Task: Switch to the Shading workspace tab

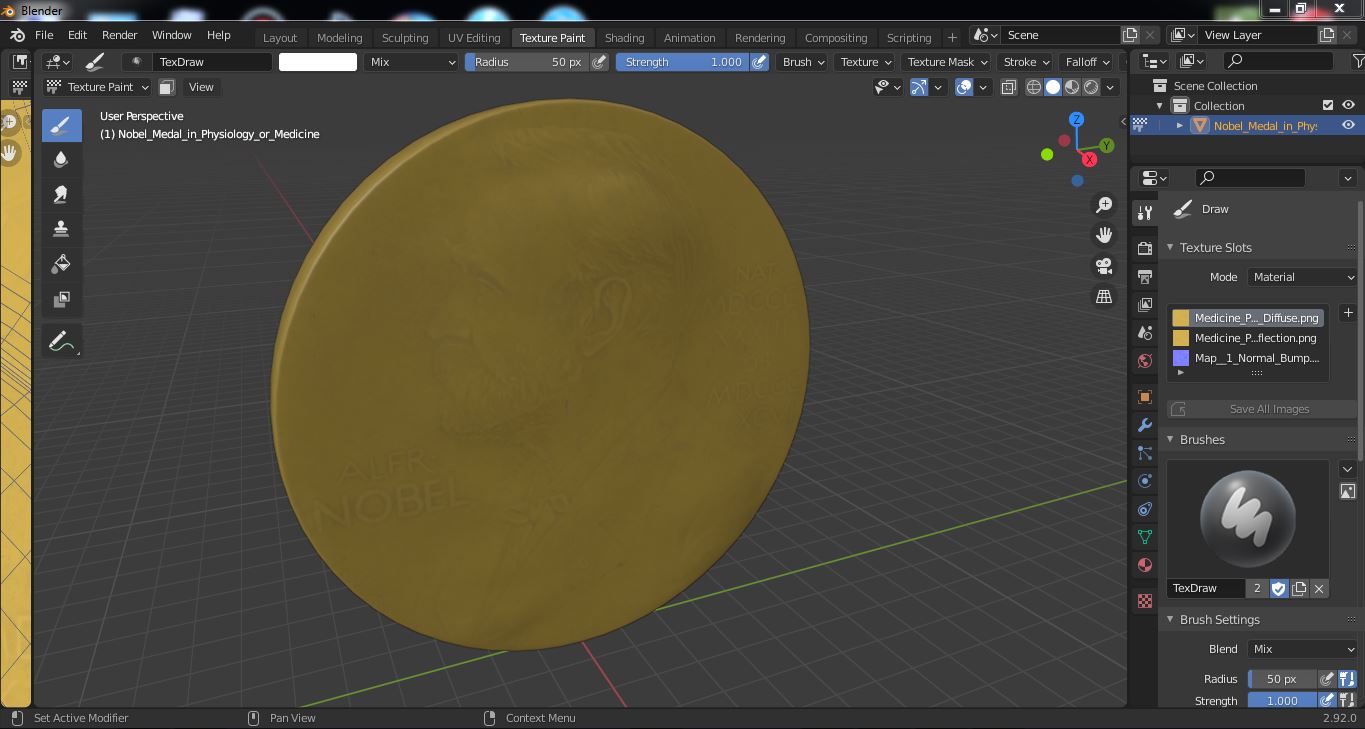Action: [624, 38]
